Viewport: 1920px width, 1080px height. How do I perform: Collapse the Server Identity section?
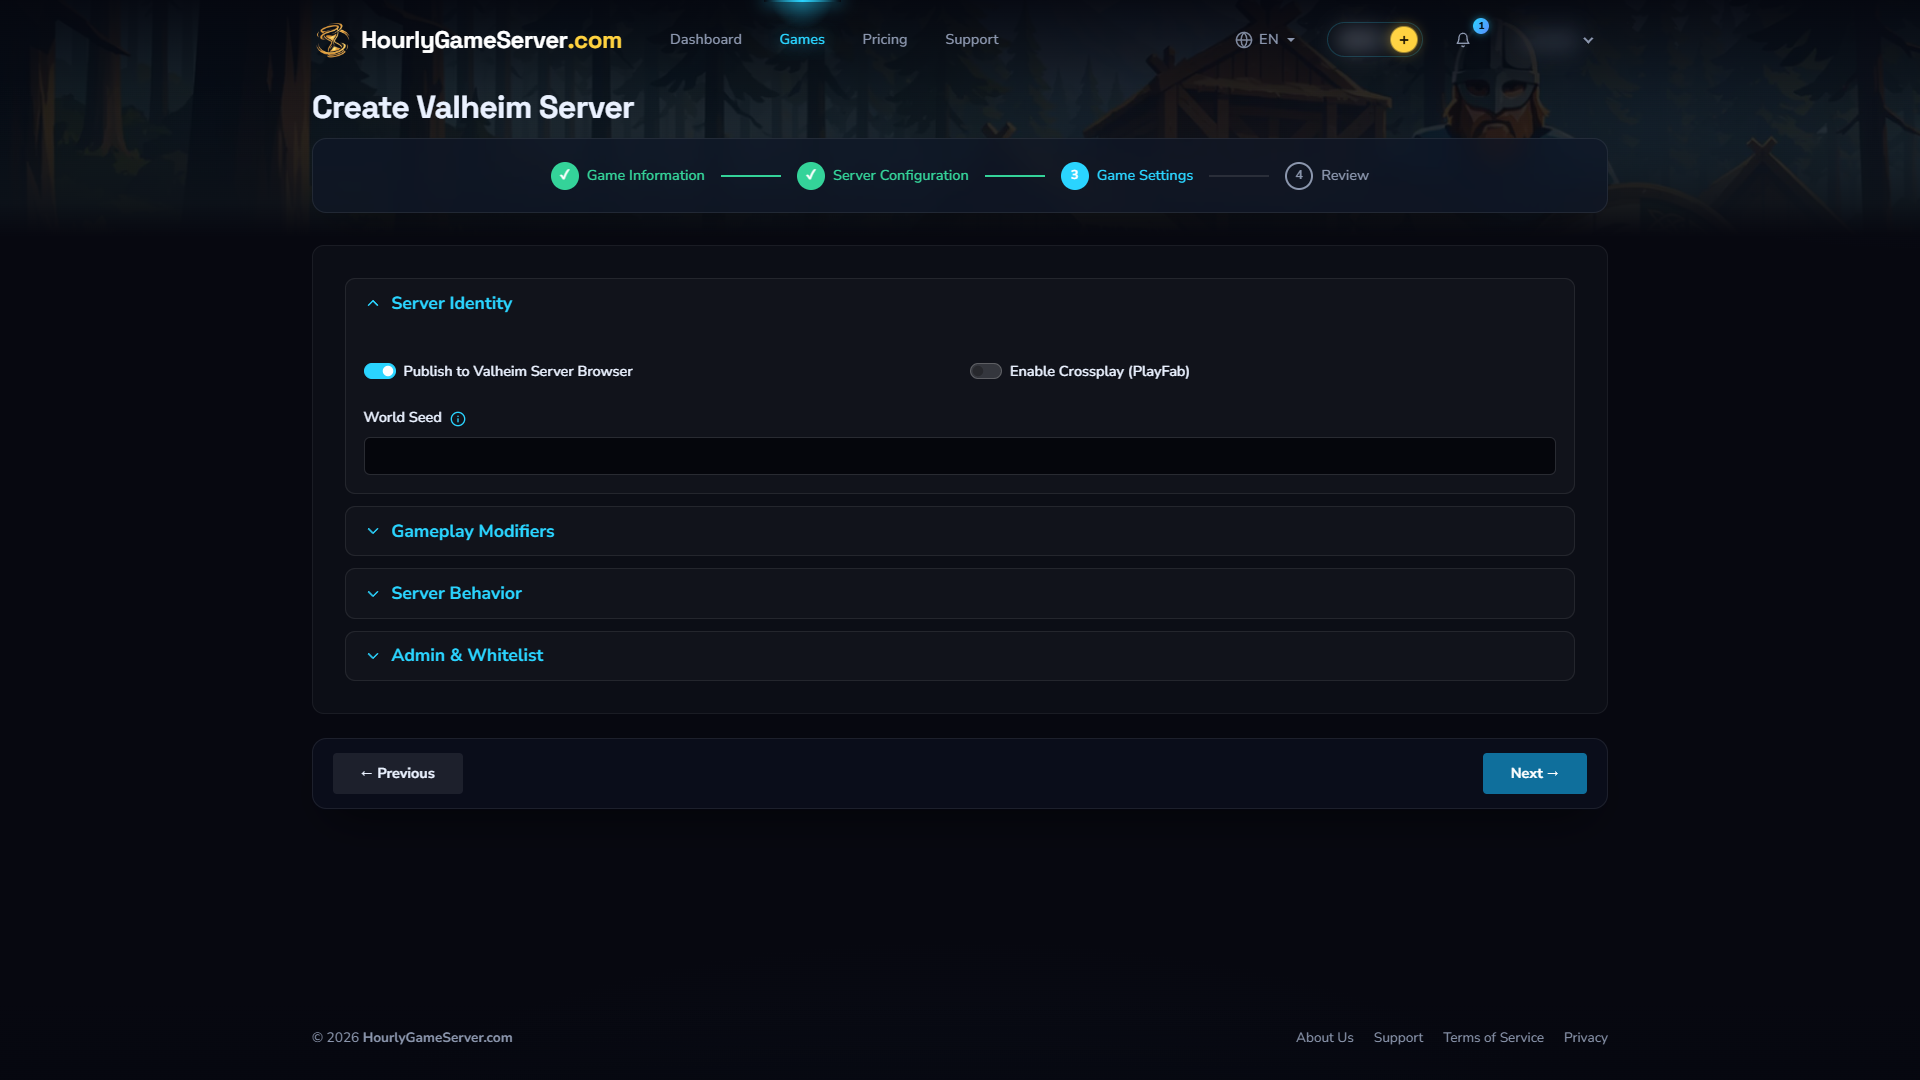[960, 303]
